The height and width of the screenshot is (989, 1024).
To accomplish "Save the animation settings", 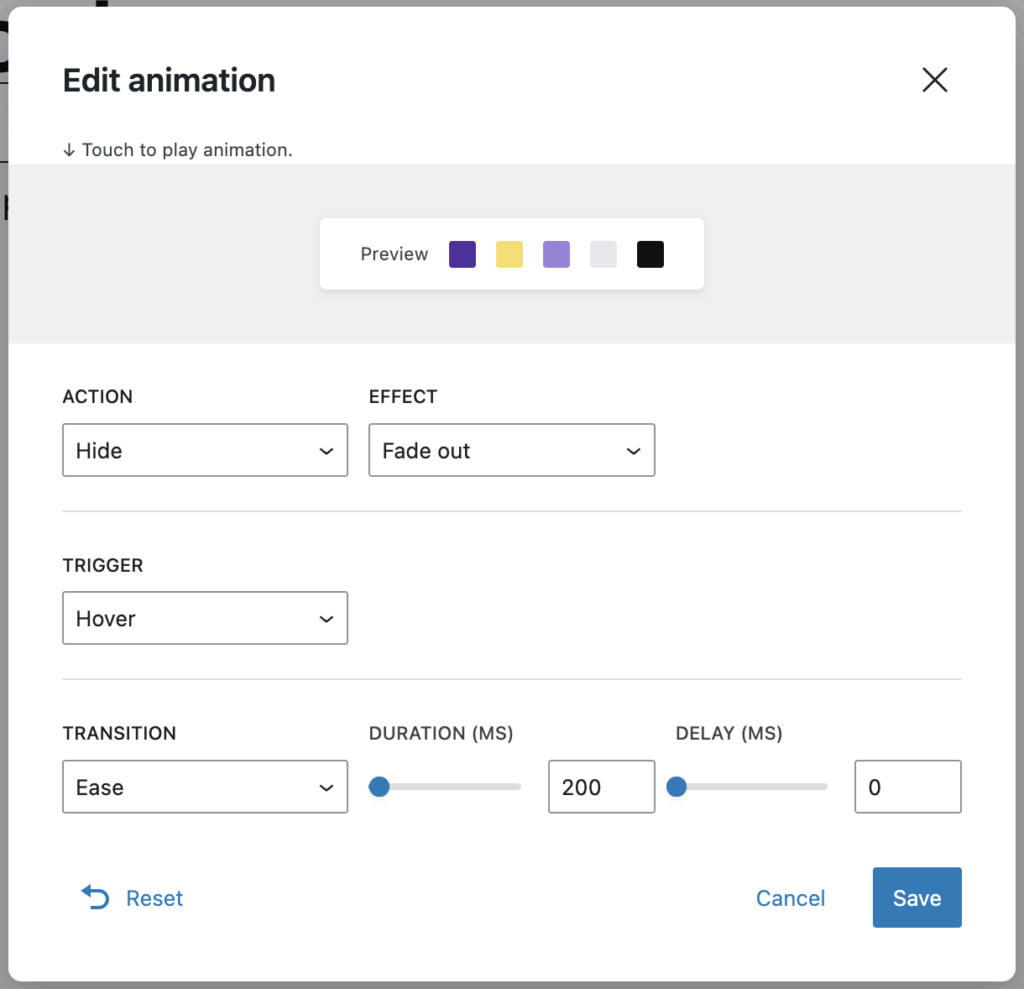I will point(917,898).
